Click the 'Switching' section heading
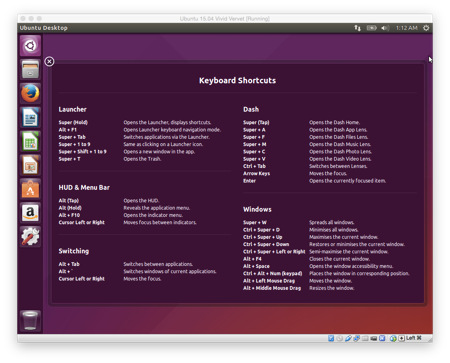Screen dimensions: 450x363 (x=74, y=251)
